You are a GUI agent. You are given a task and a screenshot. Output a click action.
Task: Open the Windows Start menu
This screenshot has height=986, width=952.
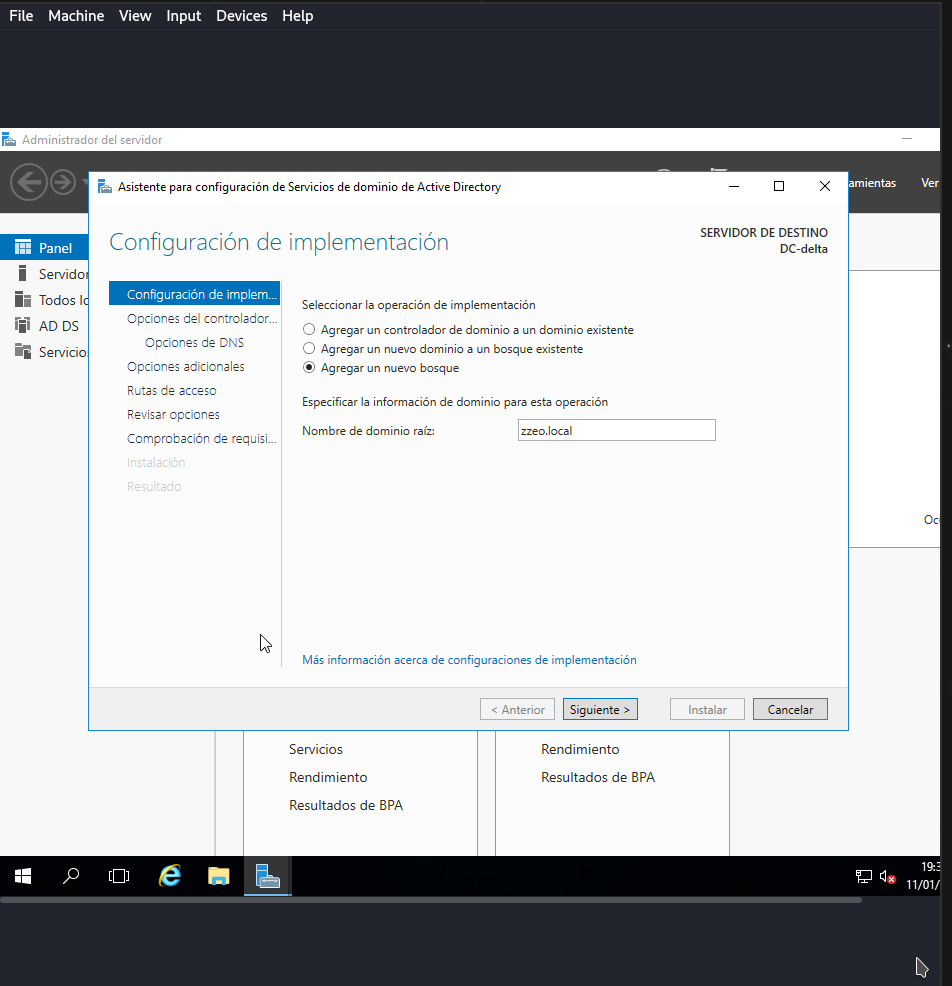23,876
